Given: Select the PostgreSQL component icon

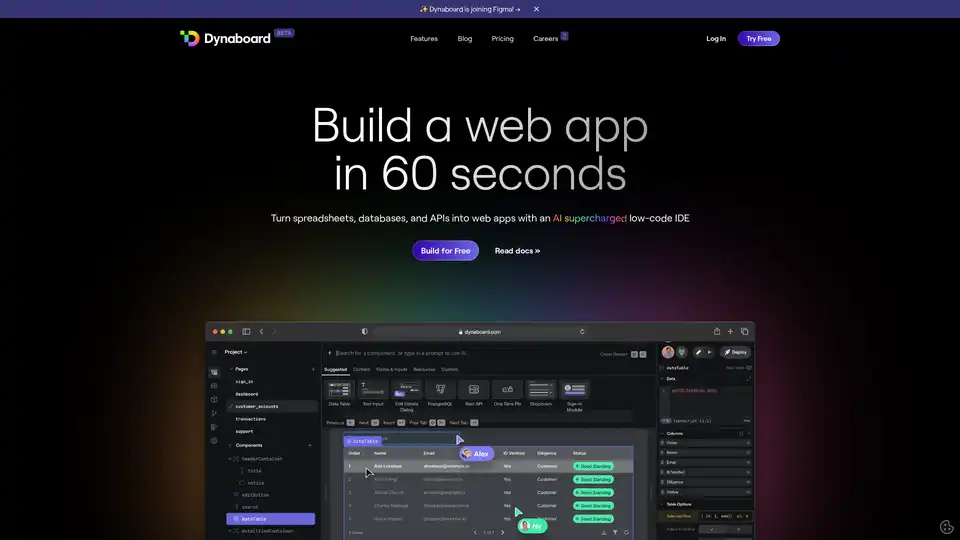Looking at the screenshot, I should point(441,389).
